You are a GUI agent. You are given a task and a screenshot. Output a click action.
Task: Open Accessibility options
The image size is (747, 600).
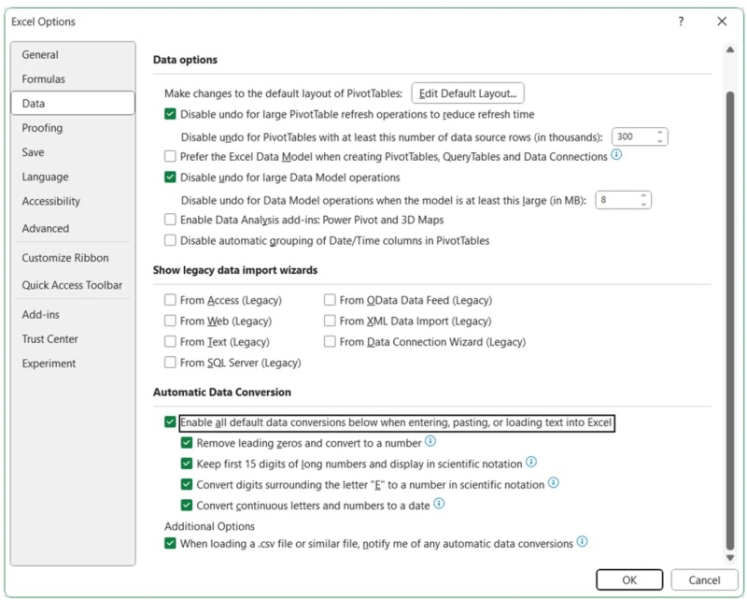72,201
